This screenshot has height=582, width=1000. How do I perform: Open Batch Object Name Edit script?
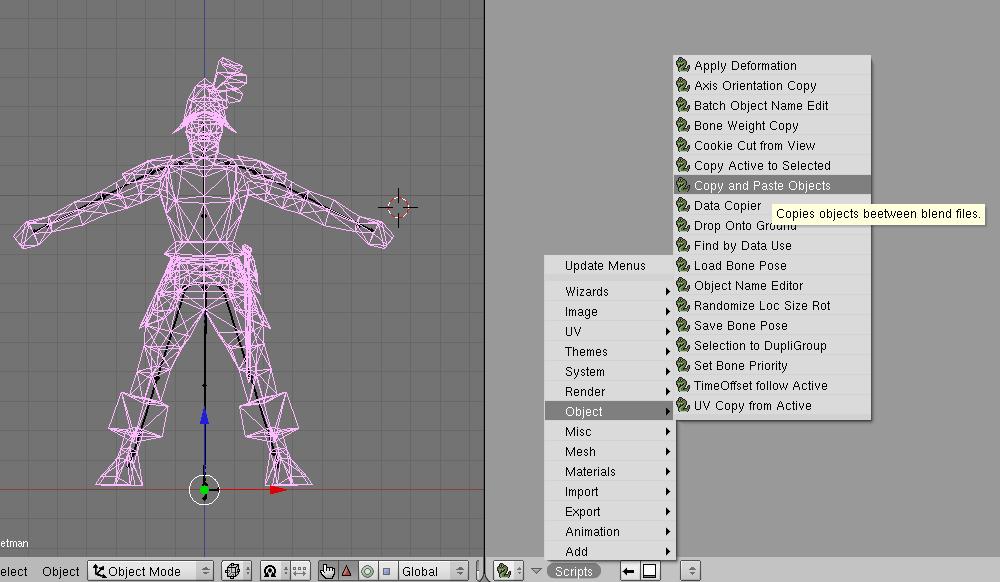pyautogui.click(x=772, y=106)
